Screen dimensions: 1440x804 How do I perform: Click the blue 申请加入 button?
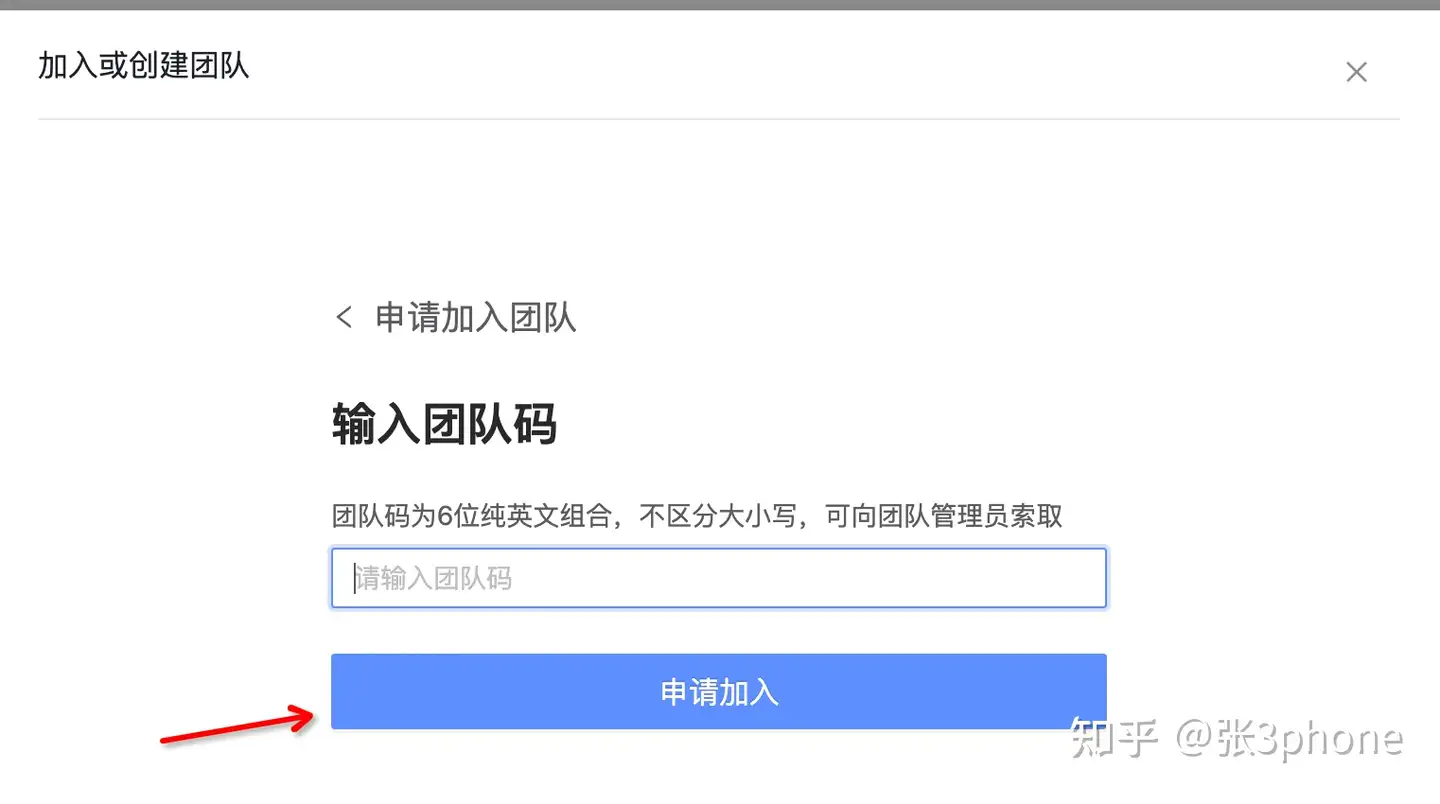pyautogui.click(x=719, y=692)
